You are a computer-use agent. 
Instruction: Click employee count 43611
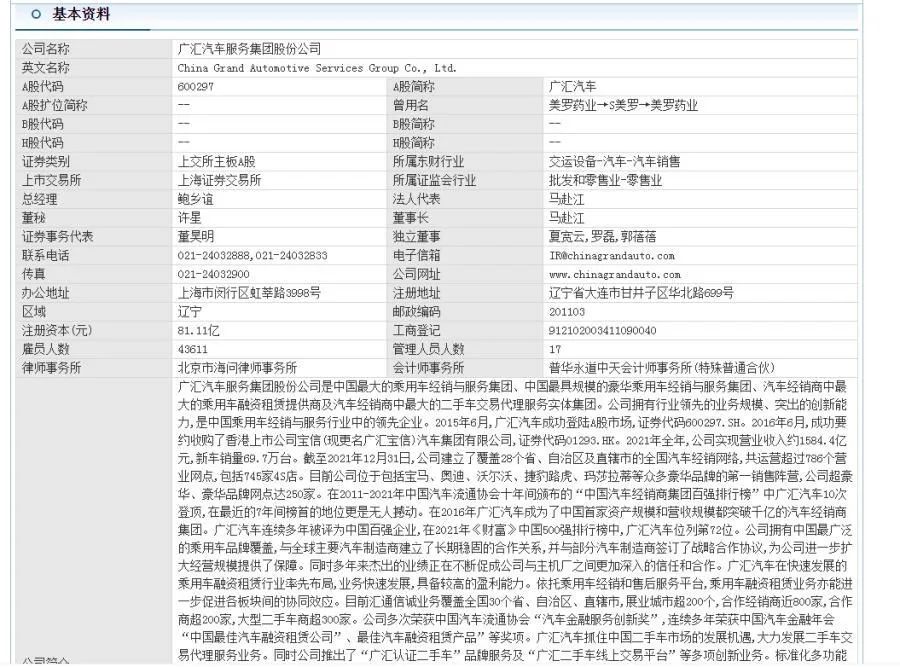pos(192,349)
